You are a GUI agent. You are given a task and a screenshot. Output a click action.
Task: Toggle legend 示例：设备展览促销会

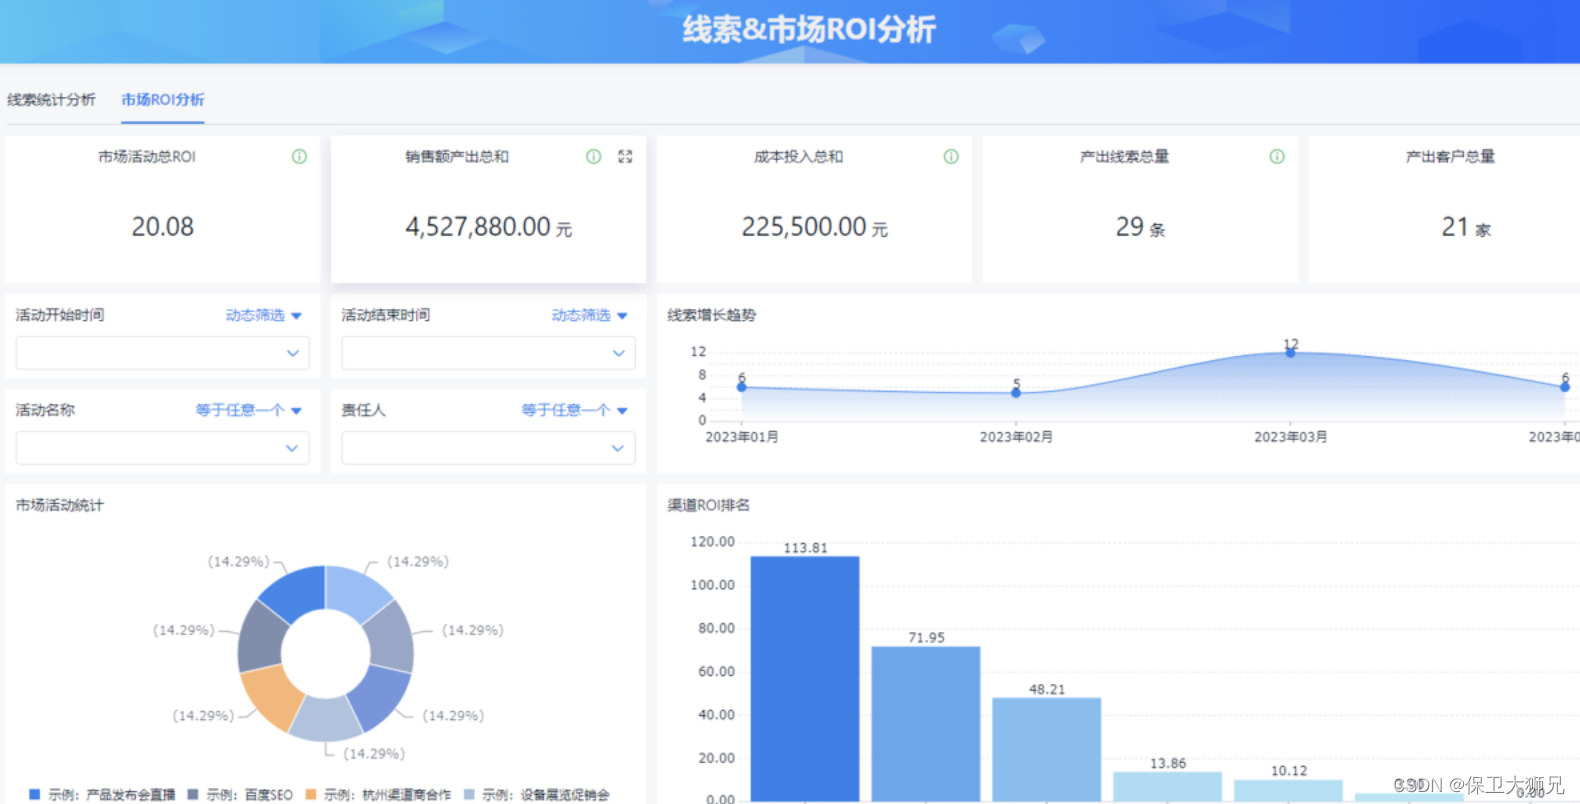[536, 794]
